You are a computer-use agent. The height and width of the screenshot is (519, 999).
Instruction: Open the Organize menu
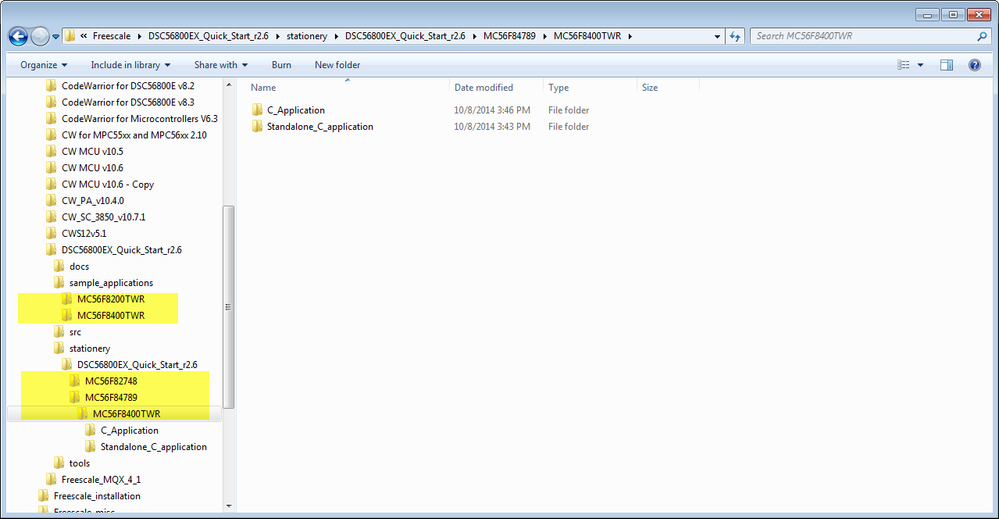43,65
